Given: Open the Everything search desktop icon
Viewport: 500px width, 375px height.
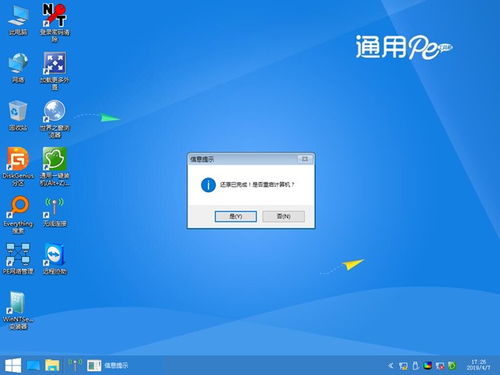Looking at the screenshot, I should (18, 214).
